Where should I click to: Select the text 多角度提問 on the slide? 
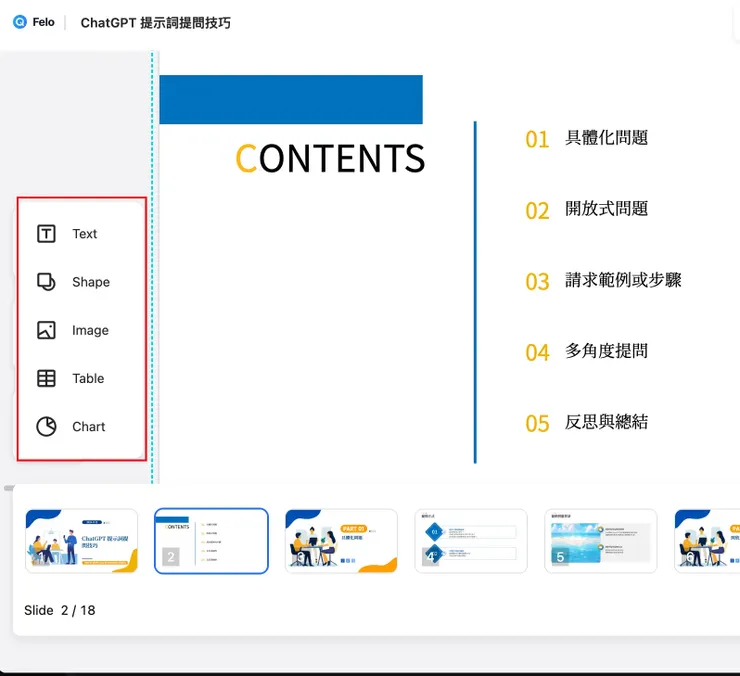click(607, 351)
